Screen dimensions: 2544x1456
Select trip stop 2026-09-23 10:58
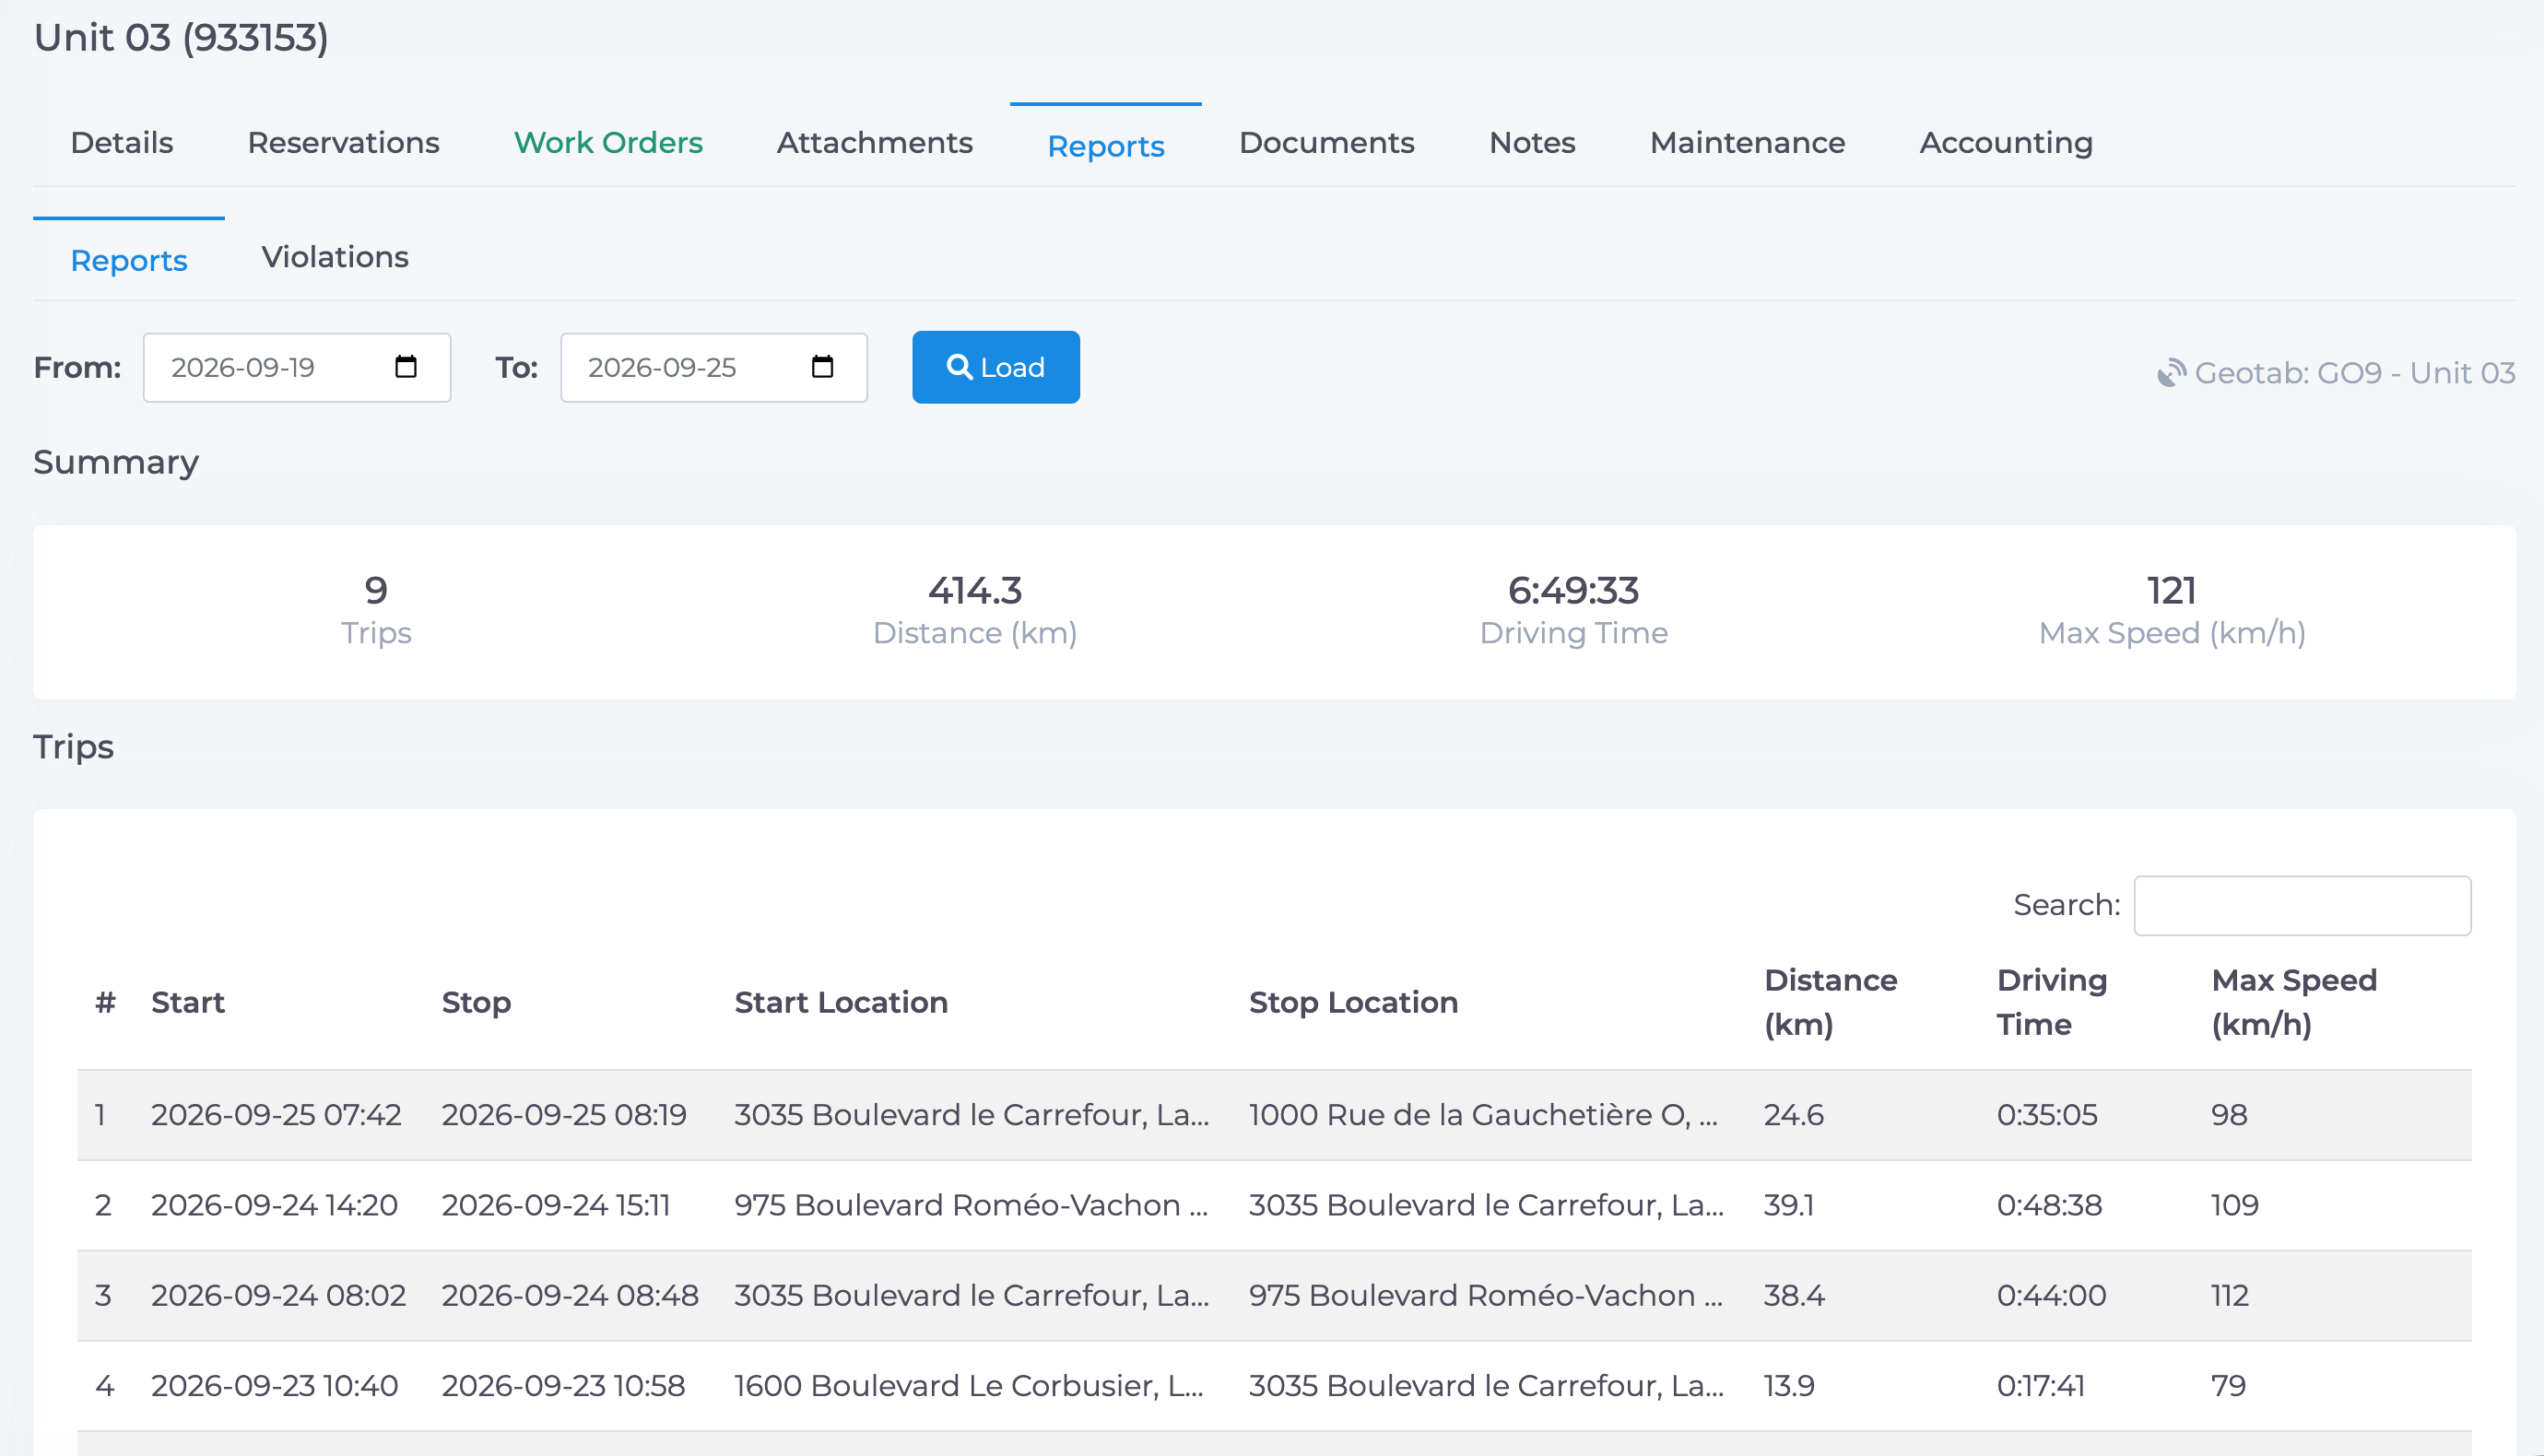point(563,1385)
